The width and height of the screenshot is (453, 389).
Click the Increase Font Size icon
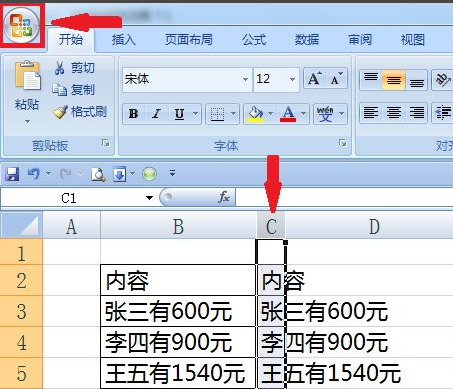pyautogui.click(x=314, y=79)
